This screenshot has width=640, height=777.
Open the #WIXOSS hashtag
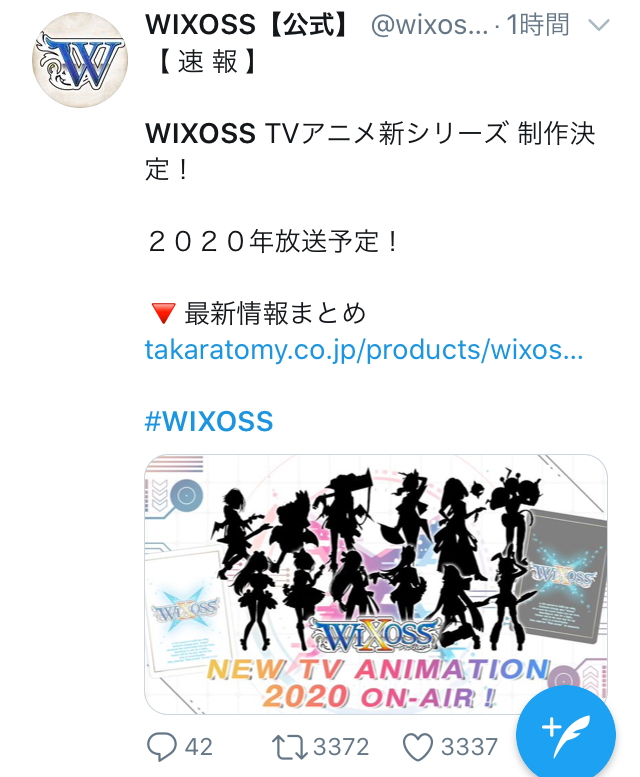(209, 422)
